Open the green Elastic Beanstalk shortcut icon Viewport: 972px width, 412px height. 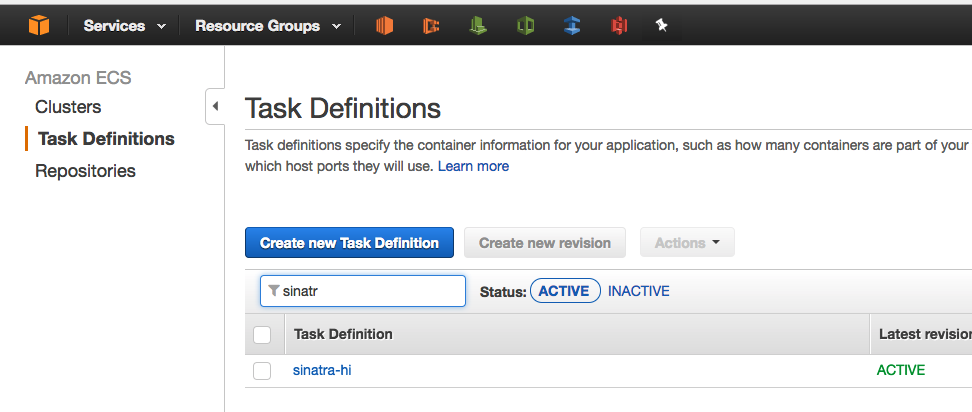(478, 25)
